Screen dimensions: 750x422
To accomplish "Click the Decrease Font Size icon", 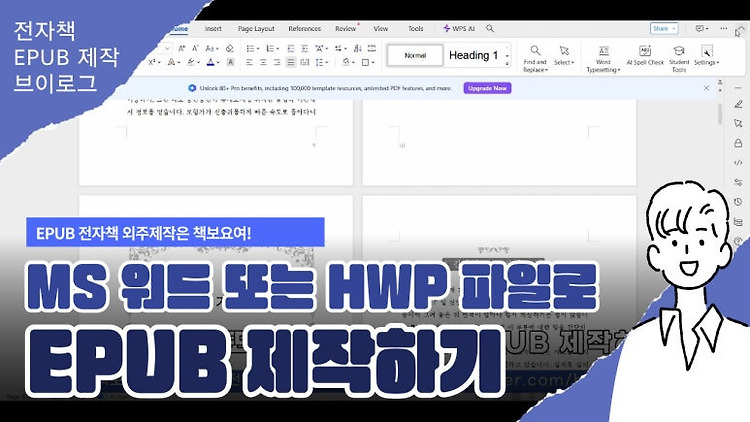I will pyautogui.click(x=195, y=48).
